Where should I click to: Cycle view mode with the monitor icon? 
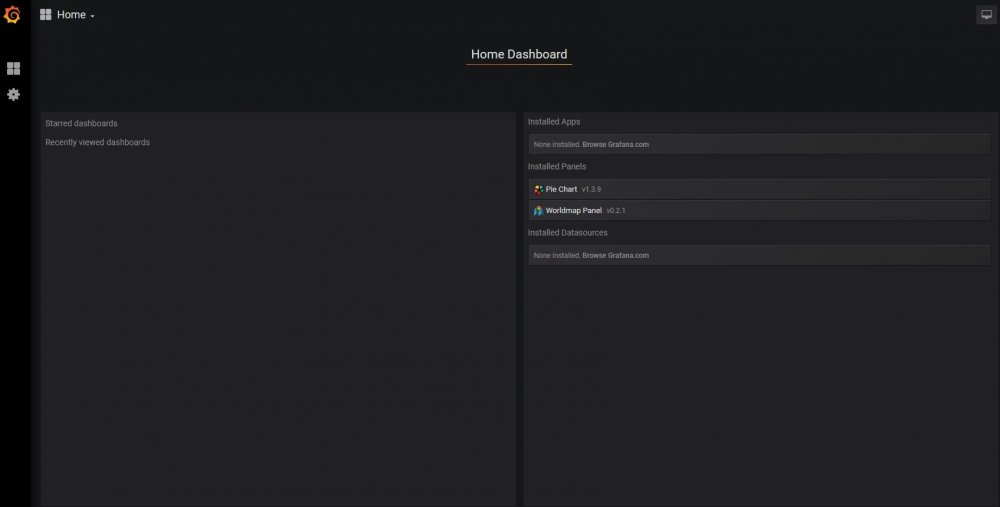pos(986,15)
